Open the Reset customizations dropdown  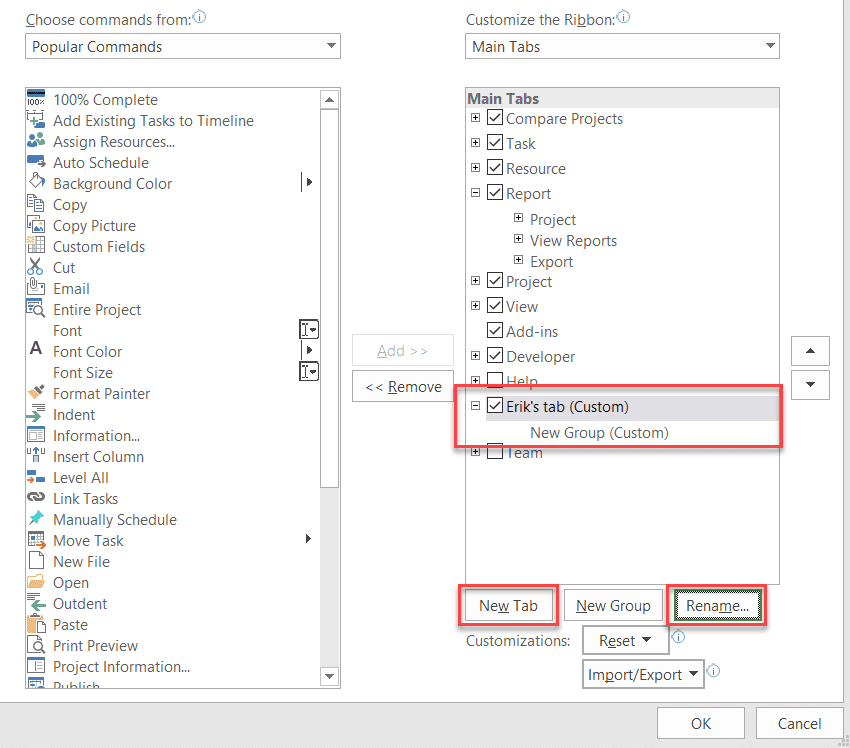click(x=625, y=641)
